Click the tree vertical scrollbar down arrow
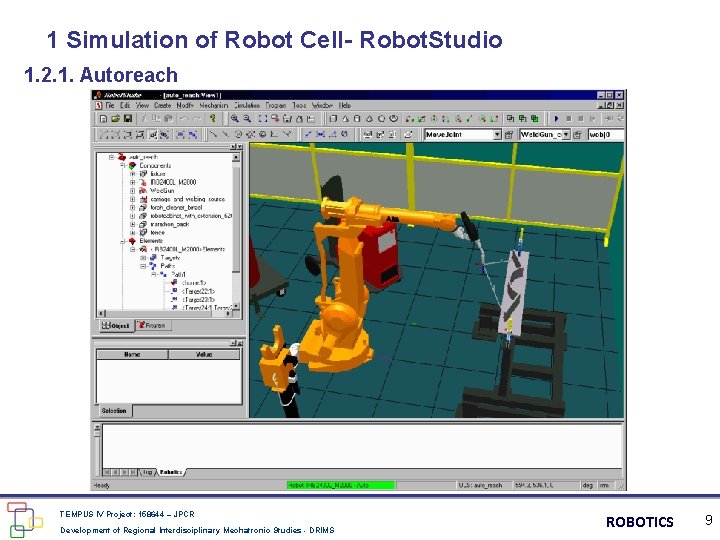The image size is (720, 540). [236, 306]
